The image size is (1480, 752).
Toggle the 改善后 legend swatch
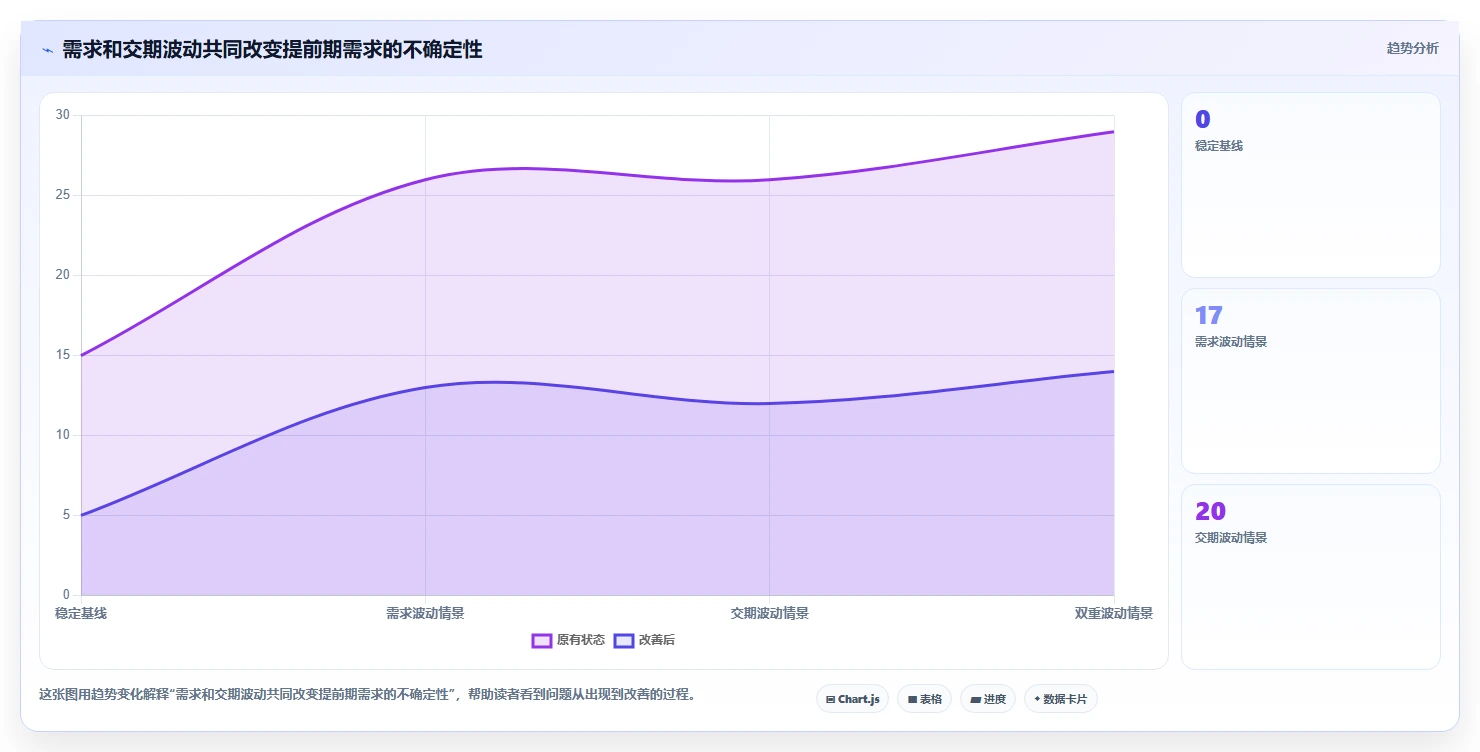pos(624,640)
